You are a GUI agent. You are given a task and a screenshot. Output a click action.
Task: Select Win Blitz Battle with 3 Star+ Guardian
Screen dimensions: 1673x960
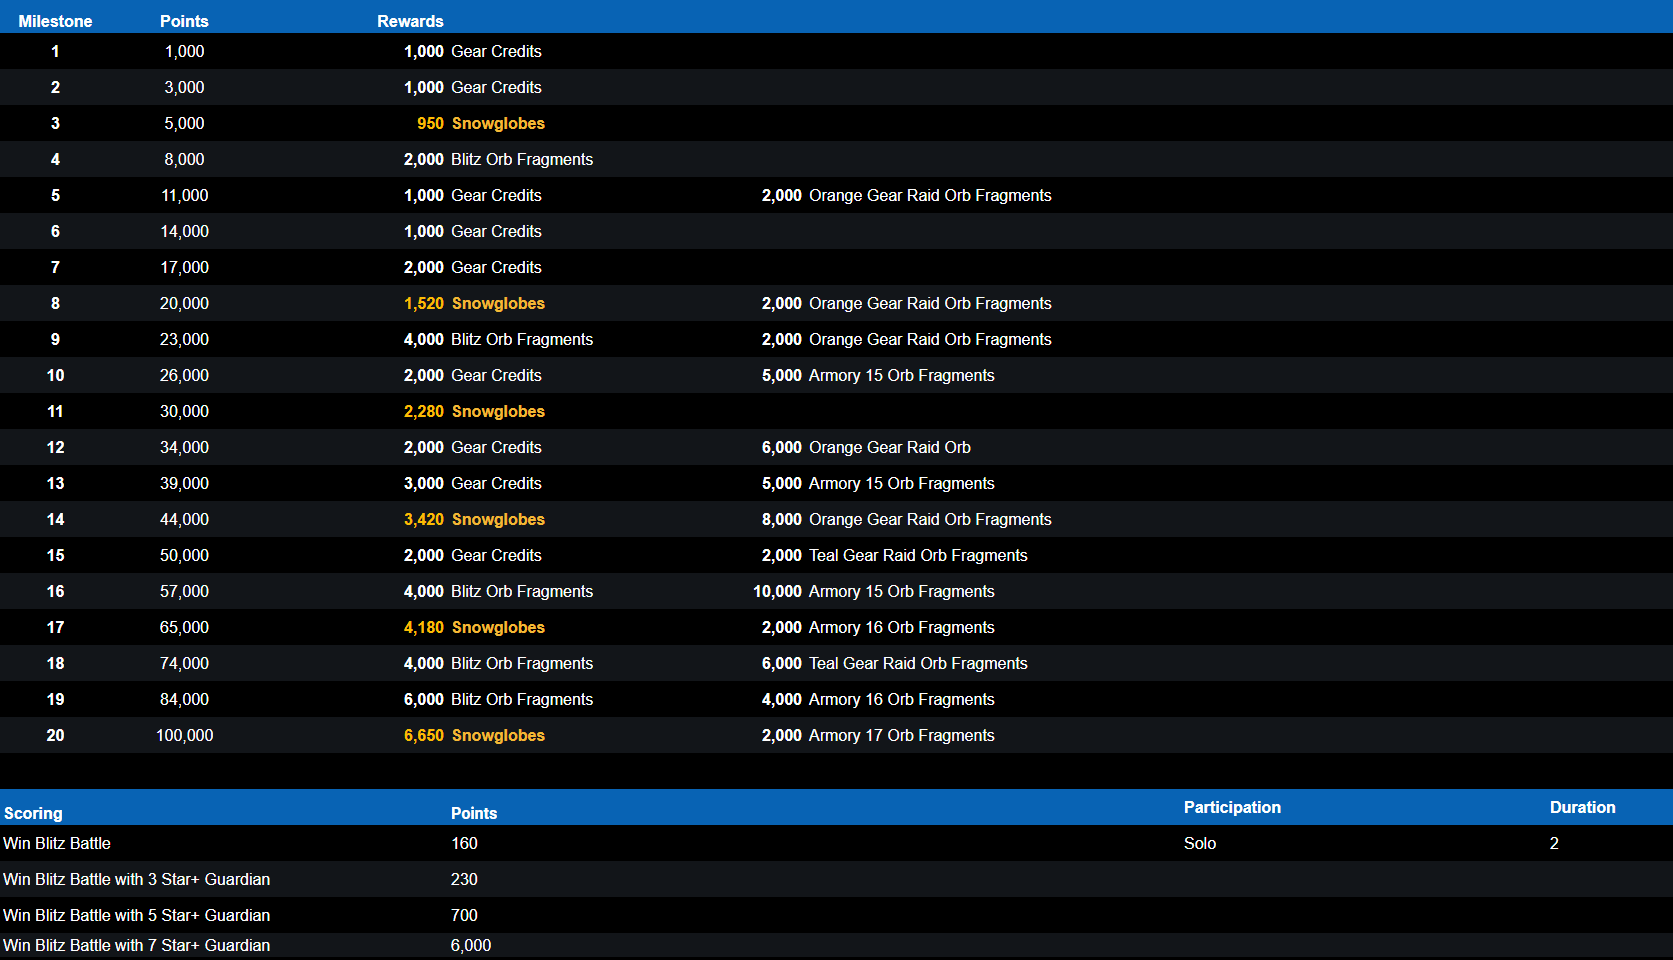[137, 879]
